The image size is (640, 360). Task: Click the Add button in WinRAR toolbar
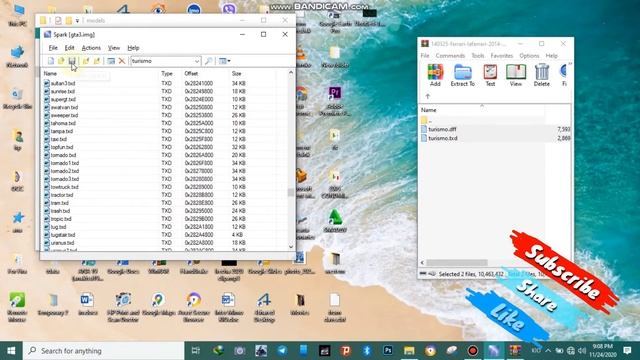pos(435,75)
